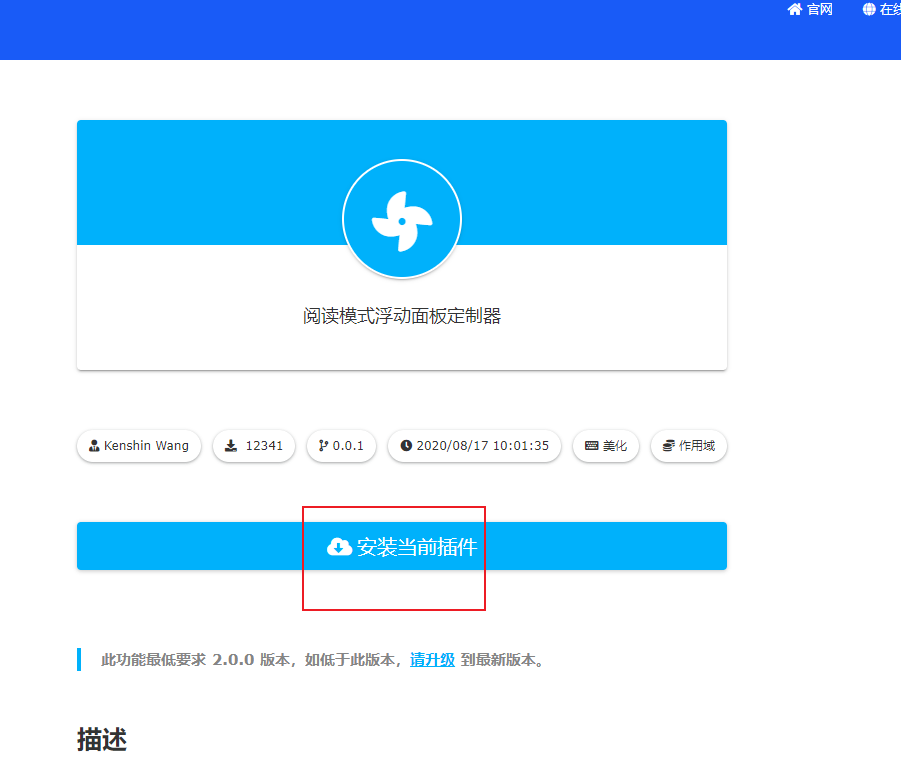Click the globe icon in top bar
901x757 pixels.
pyautogui.click(x=869, y=9)
